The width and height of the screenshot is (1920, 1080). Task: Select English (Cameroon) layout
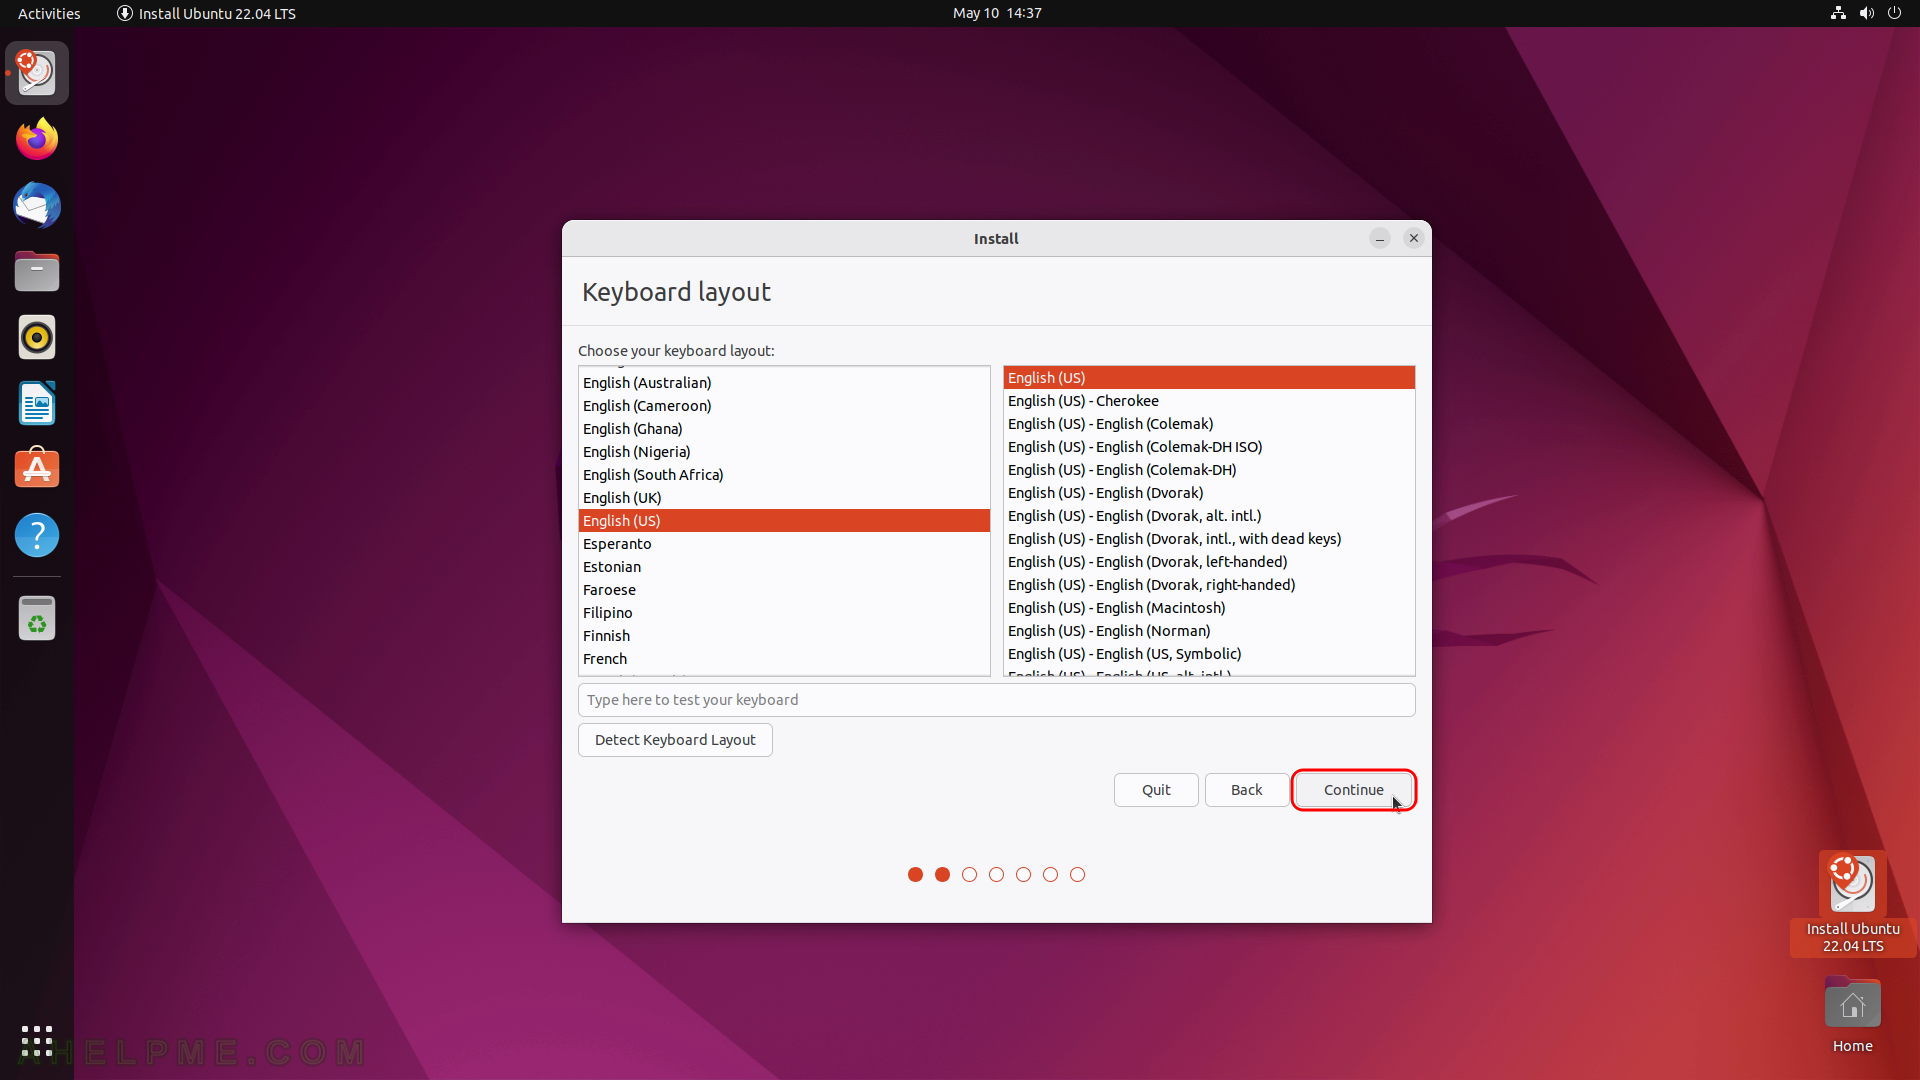784,406
